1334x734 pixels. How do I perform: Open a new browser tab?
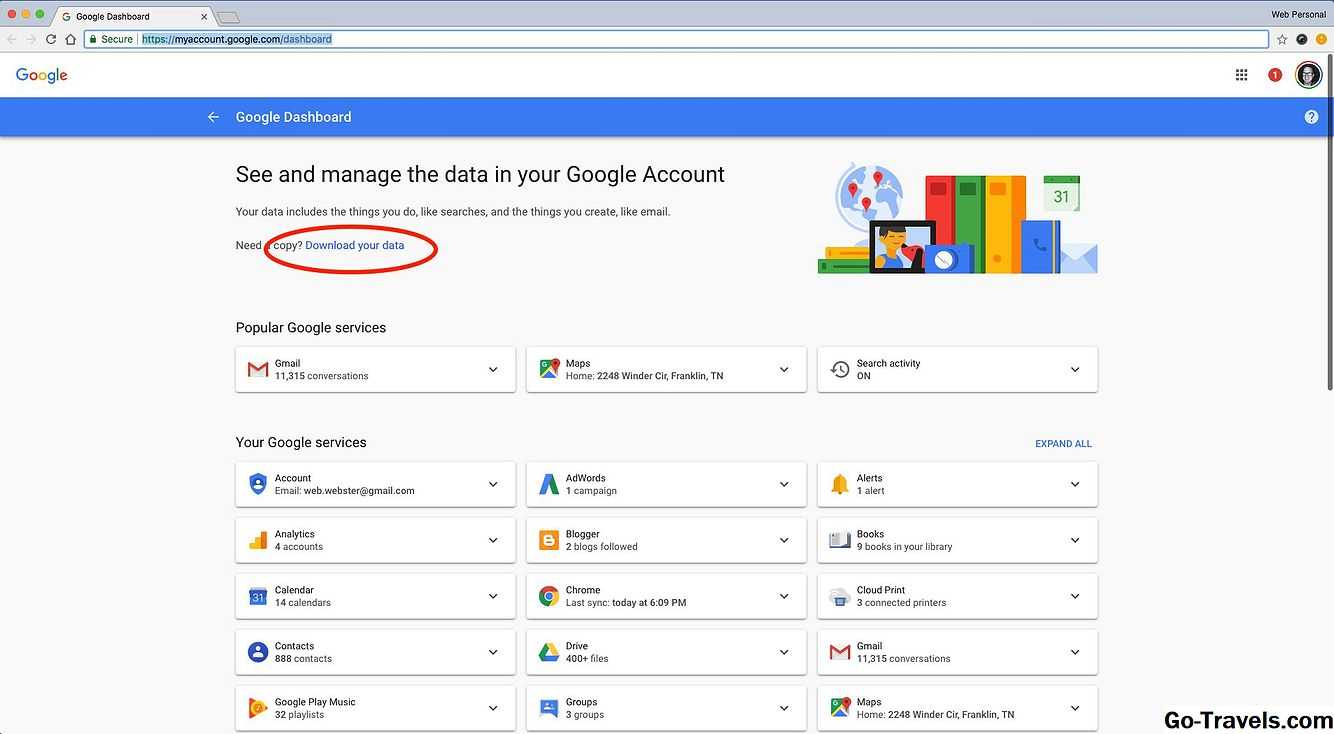[x=228, y=17]
